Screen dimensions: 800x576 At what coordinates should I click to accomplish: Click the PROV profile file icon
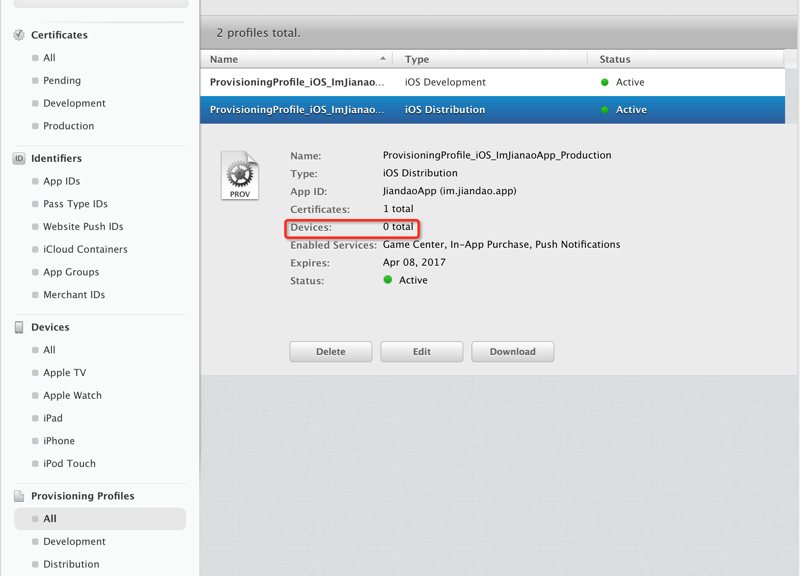240,176
